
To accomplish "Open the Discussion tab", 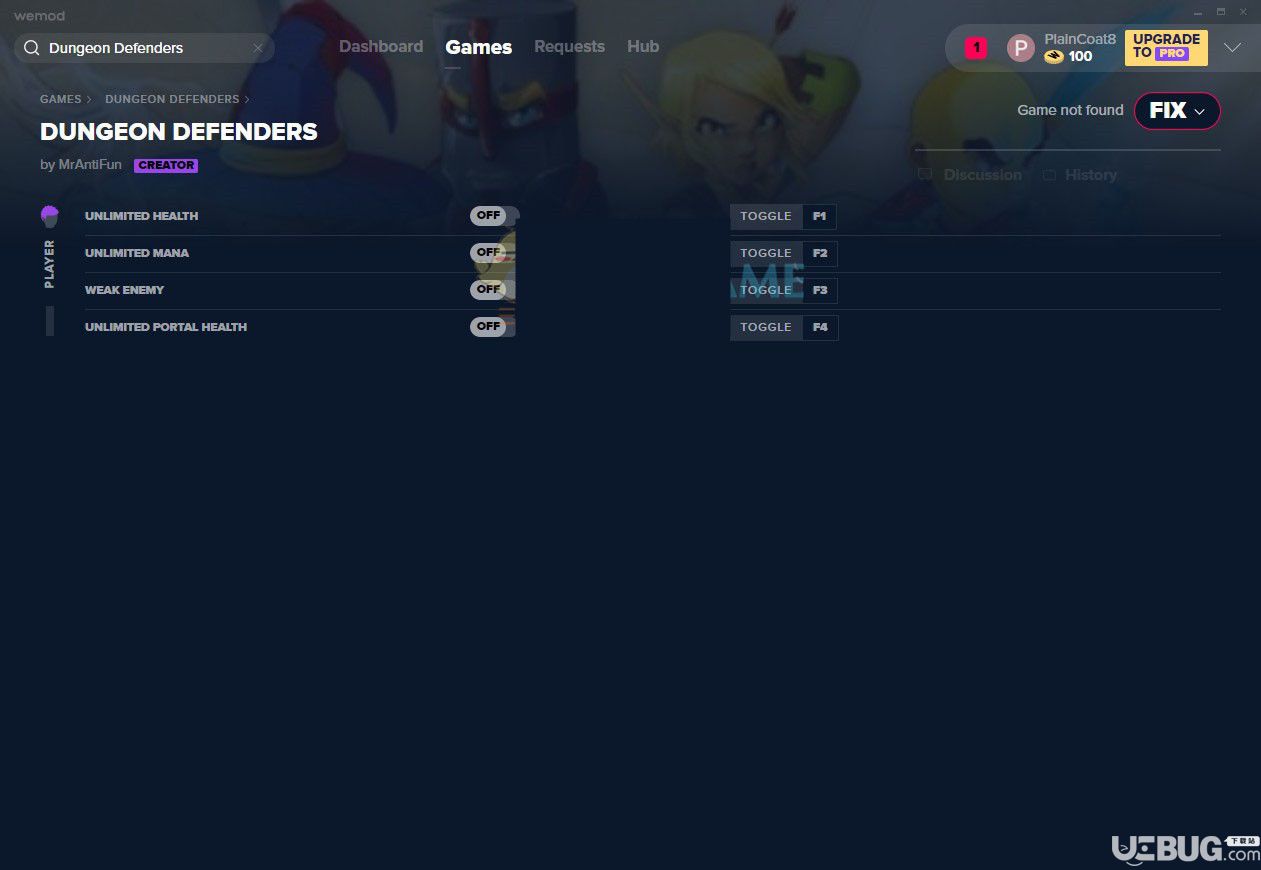I will tap(983, 175).
